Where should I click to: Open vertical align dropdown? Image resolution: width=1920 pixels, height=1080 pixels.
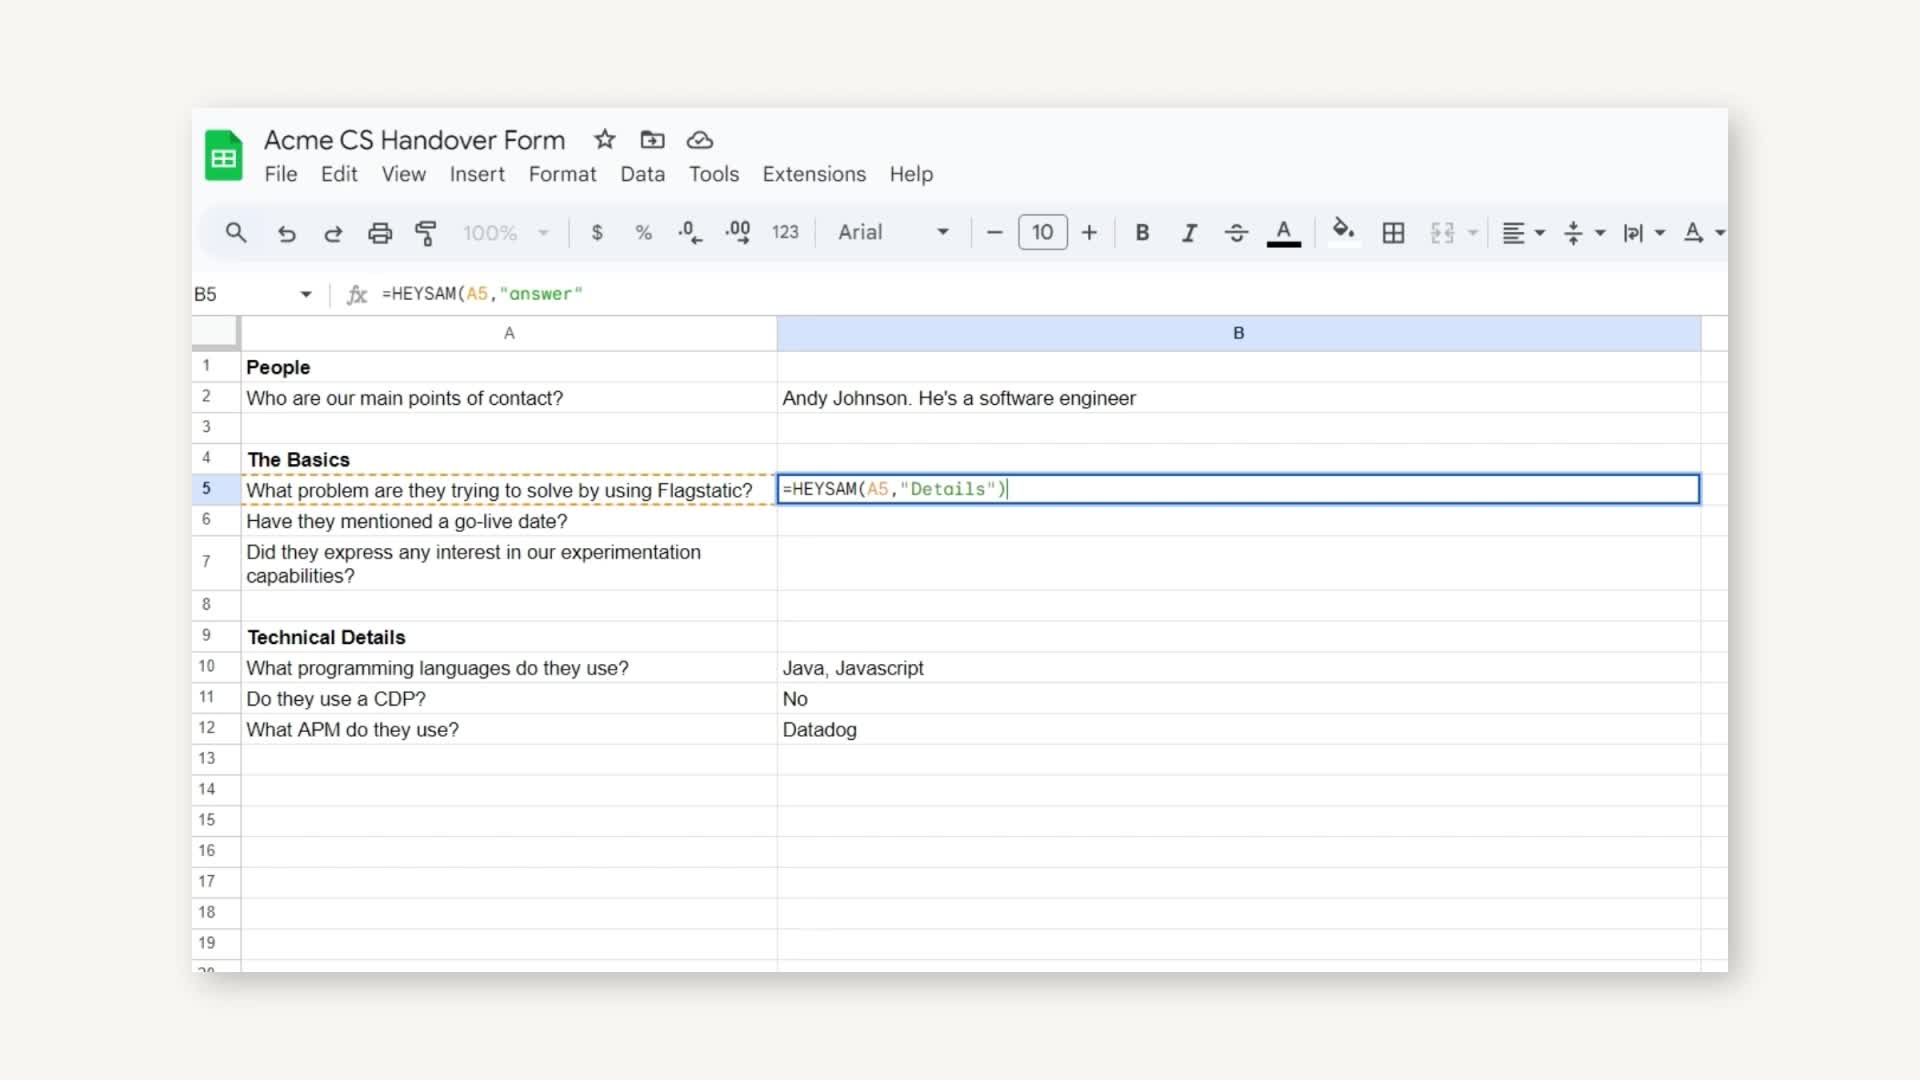1584,233
